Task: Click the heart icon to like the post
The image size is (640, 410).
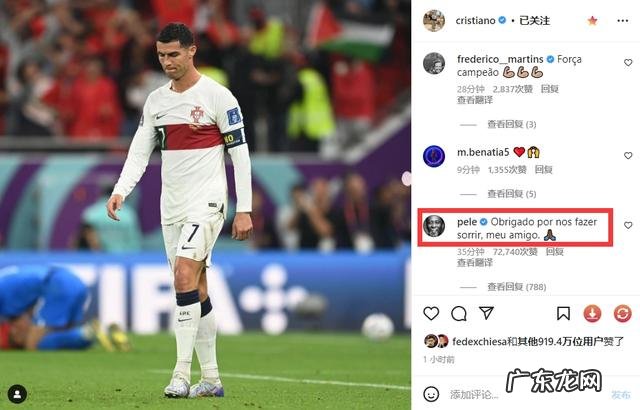Action: (x=431, y=313)
